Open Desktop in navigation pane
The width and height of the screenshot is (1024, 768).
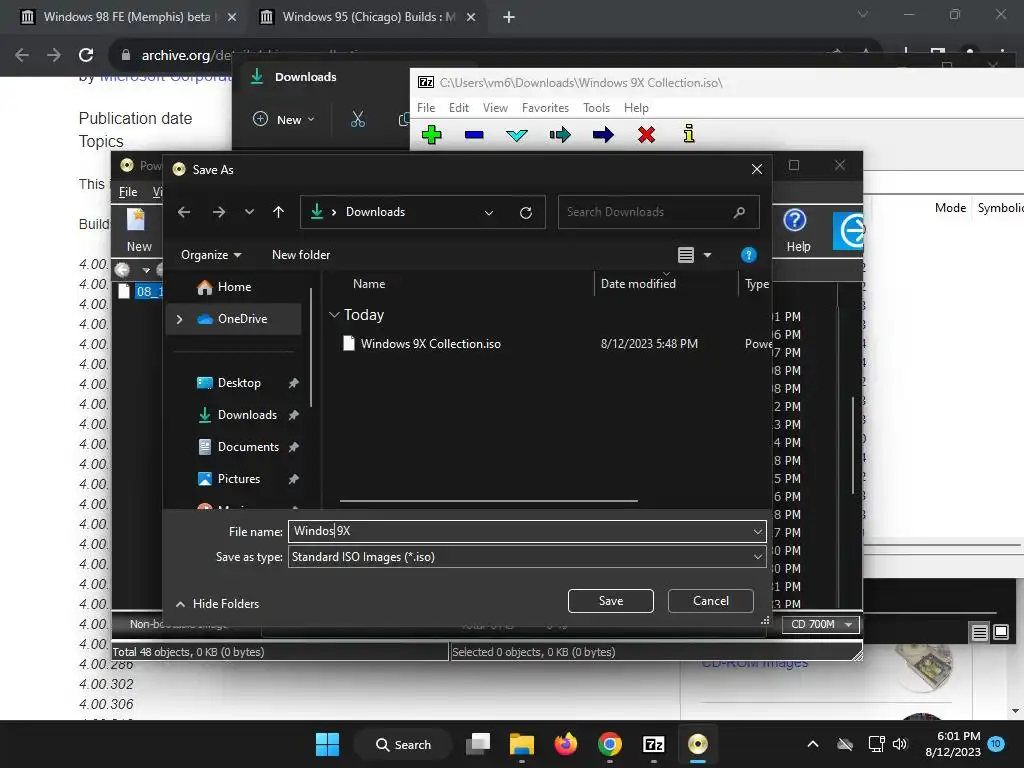[x=239, y=383]
